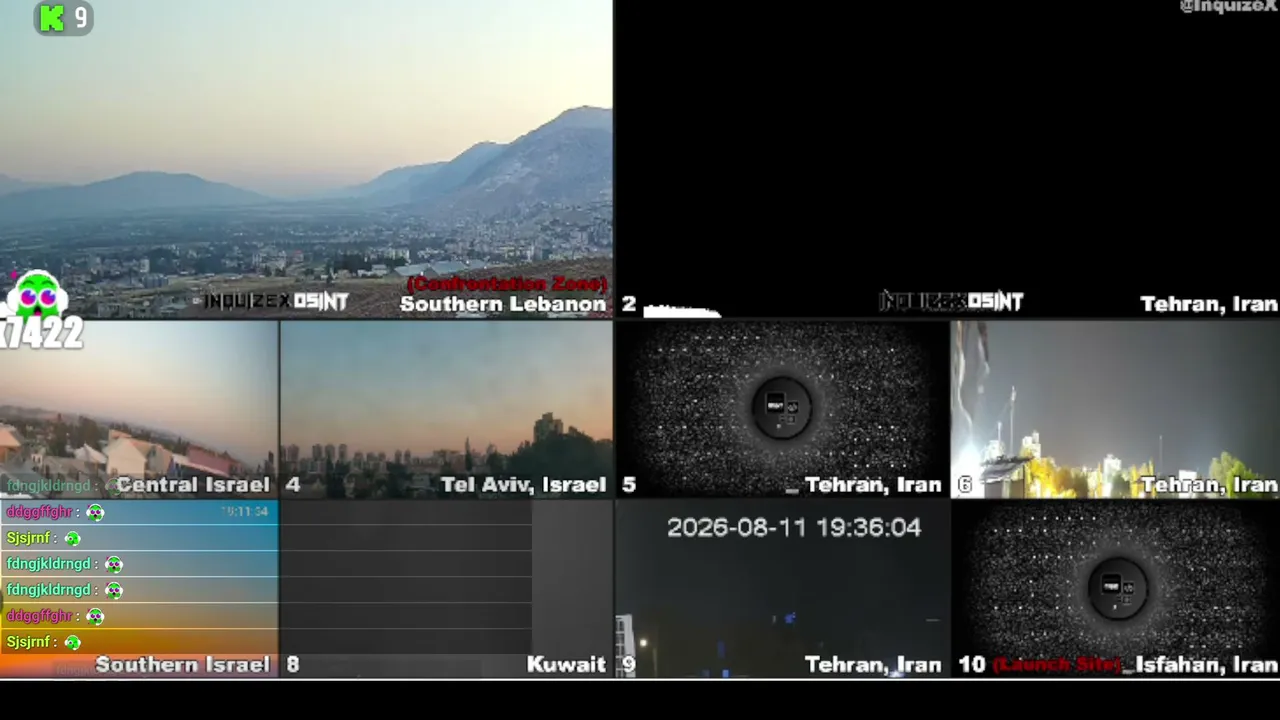The image size is (1280, 720).
Task: Select the Southern Israel caption text
Action: (x=183, y=665)
